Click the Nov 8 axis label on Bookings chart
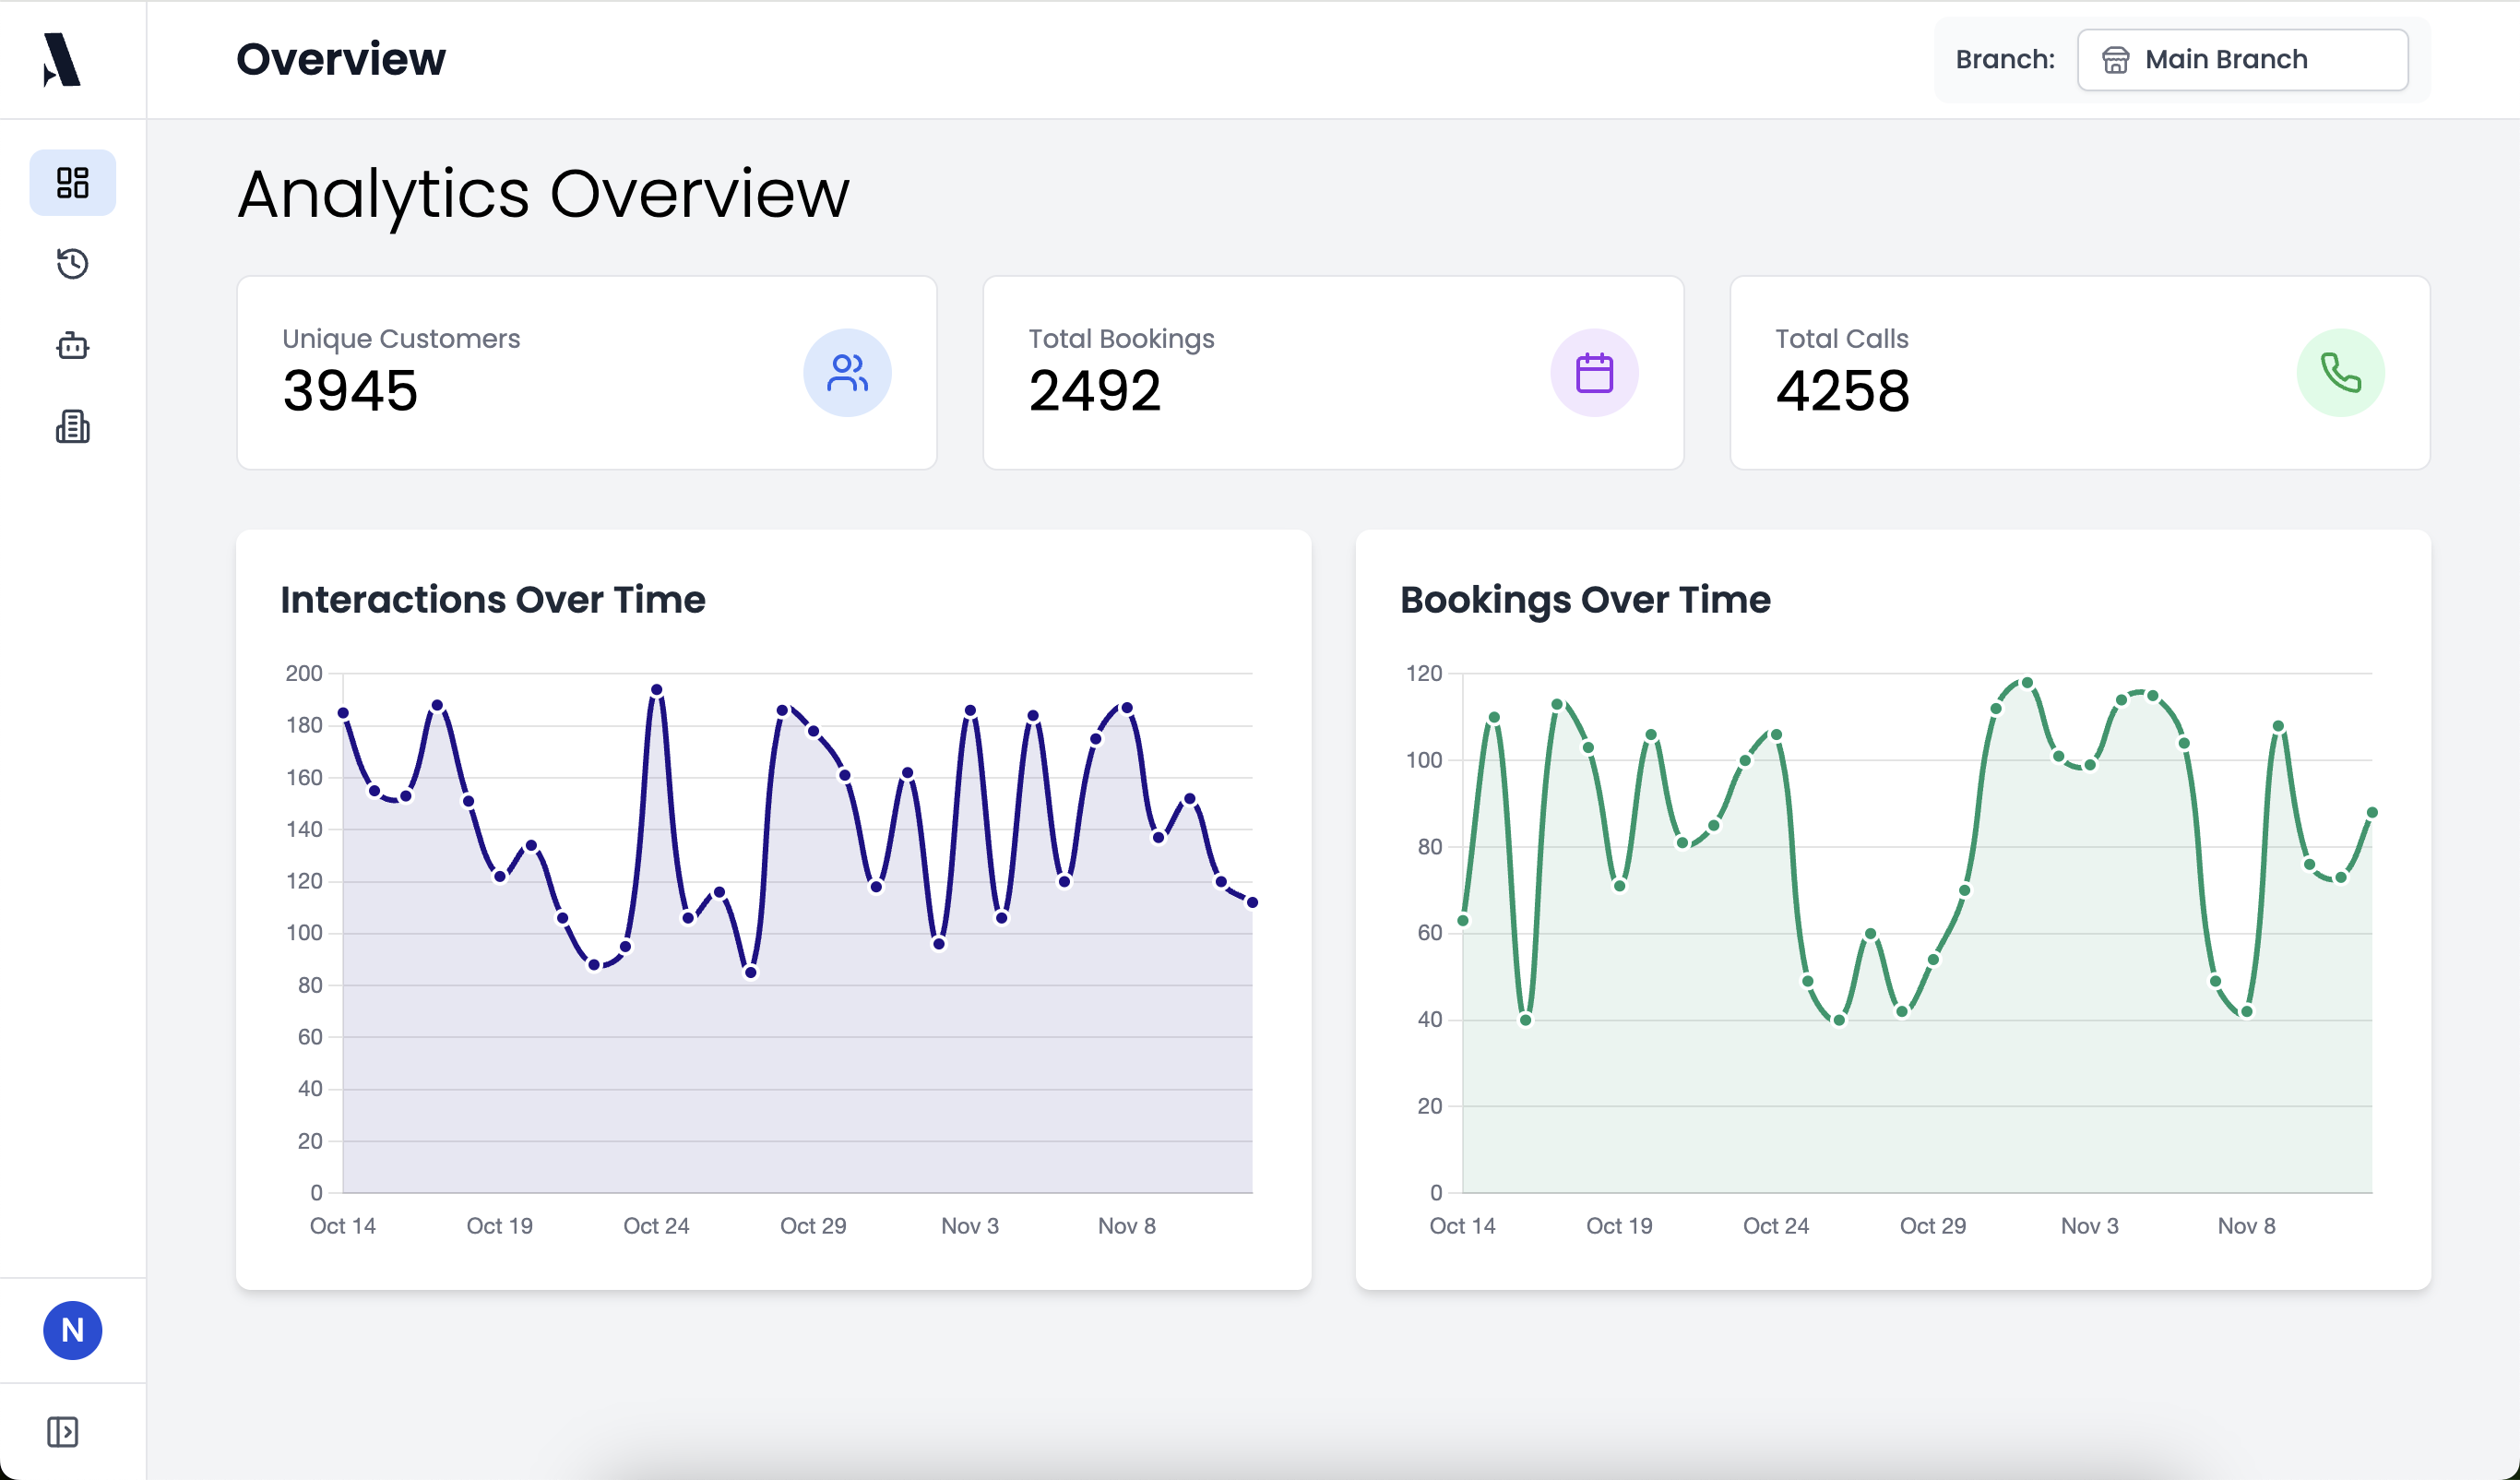 2246,1225
